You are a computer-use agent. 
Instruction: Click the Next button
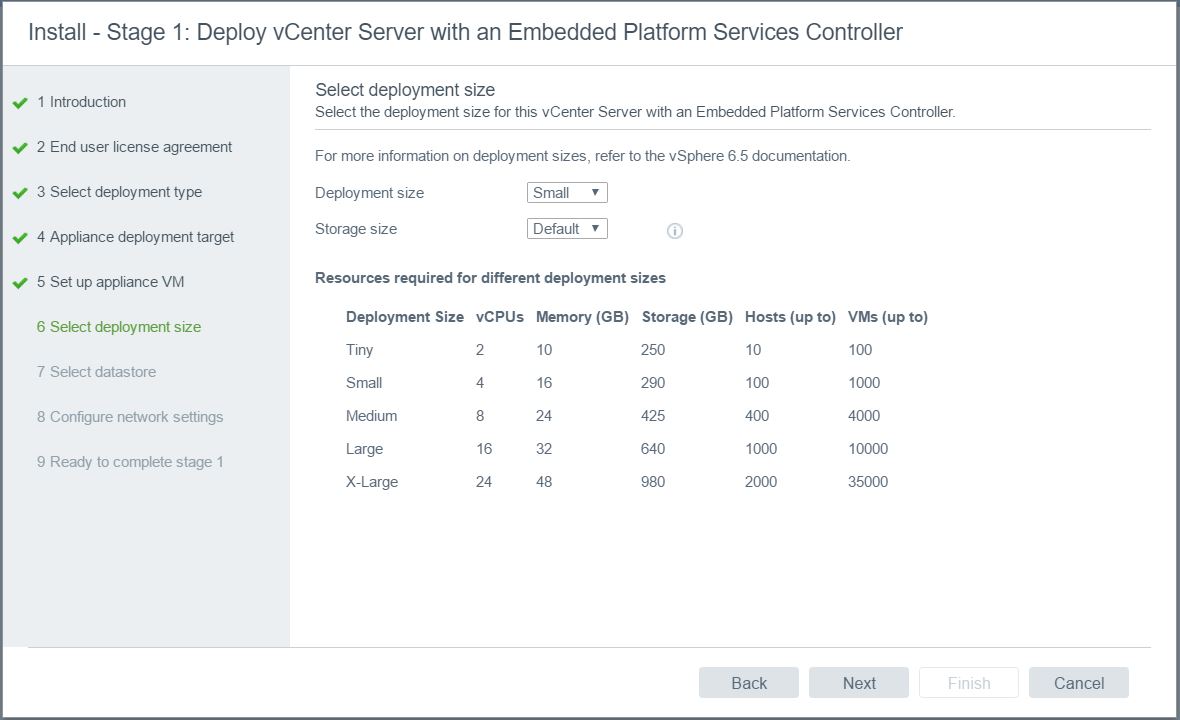(859, 682)
